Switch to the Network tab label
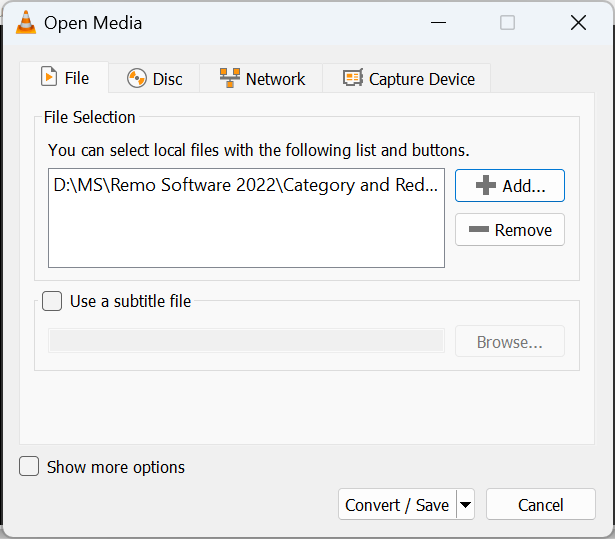Screen dimensions: 615x539 [x=275, y=79]
